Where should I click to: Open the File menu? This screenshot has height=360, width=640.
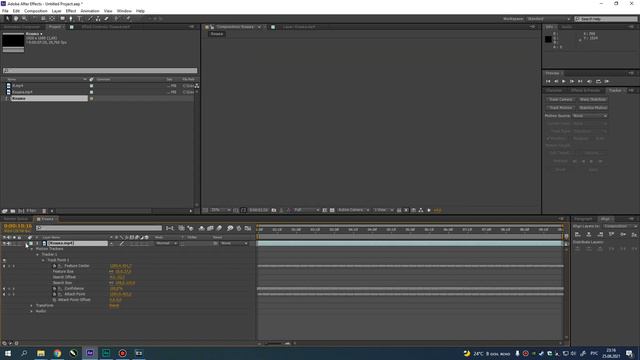[x=5, y=11]
